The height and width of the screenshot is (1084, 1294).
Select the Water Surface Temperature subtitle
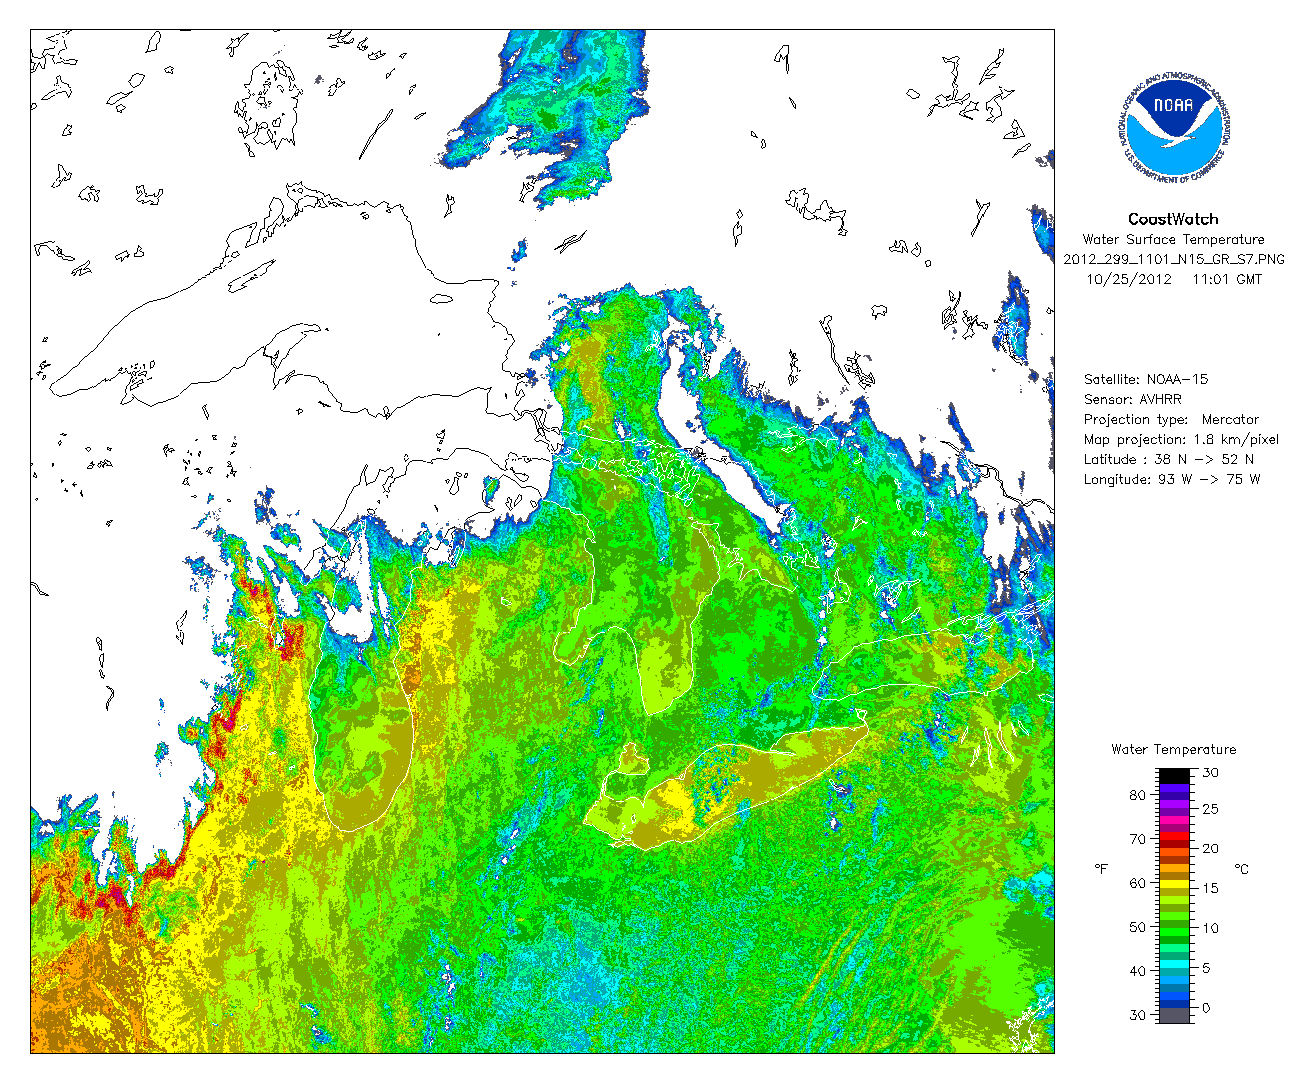pos(1173,239)
